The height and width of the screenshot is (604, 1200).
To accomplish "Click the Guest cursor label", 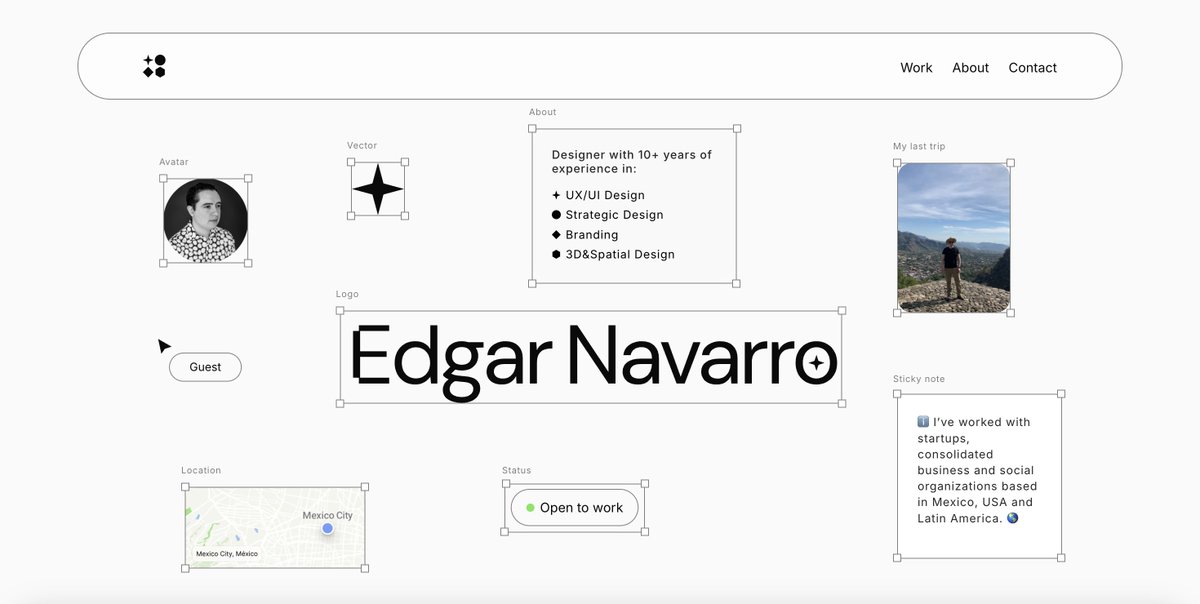I will tap(205, 367).
